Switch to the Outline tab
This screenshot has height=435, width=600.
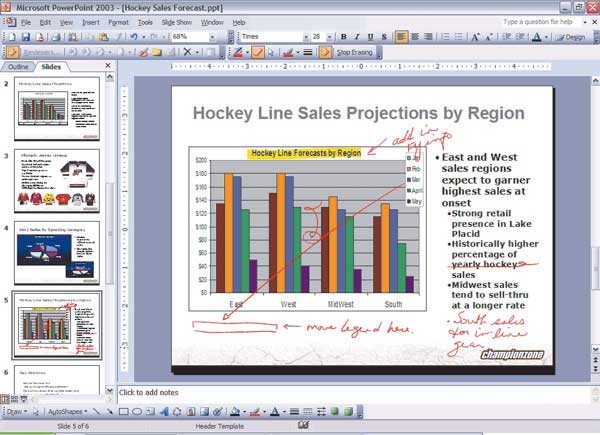(19, 67)
